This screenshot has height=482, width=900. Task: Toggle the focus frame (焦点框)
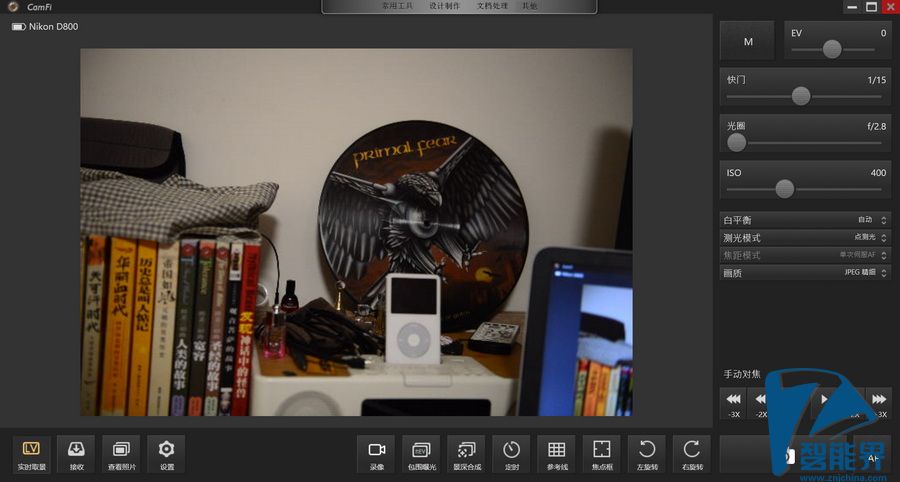click(x=602, y=454)
